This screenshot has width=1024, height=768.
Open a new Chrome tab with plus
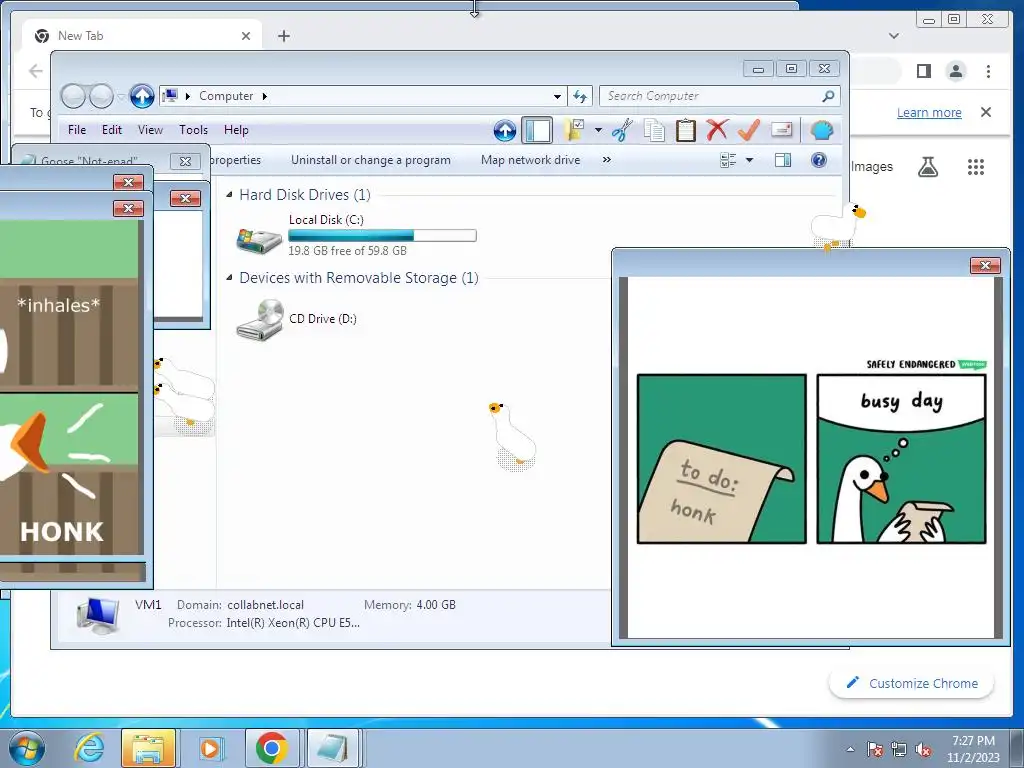tap(283, 36)
